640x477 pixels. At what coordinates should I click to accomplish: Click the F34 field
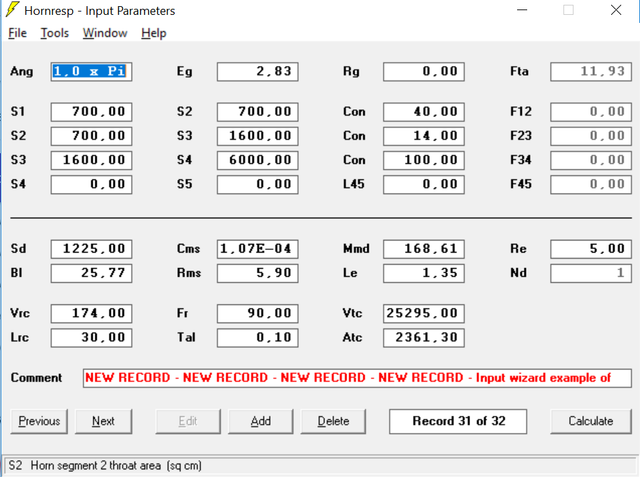point(591,160)
